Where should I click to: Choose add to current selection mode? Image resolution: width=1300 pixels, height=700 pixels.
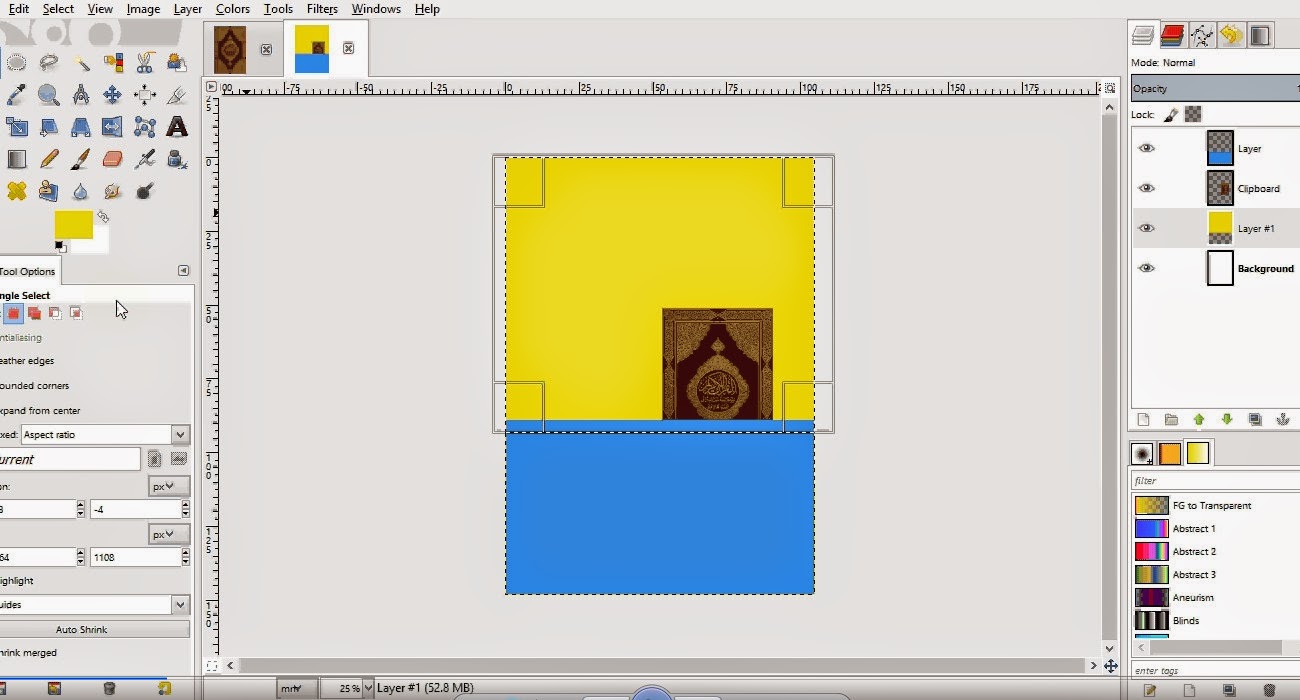tap(34, 313)
